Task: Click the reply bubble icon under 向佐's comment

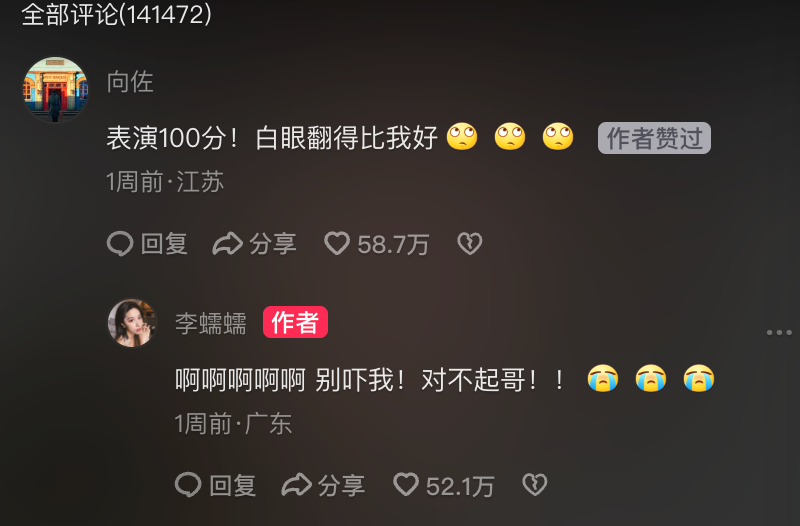Action: tap(120, 243)
